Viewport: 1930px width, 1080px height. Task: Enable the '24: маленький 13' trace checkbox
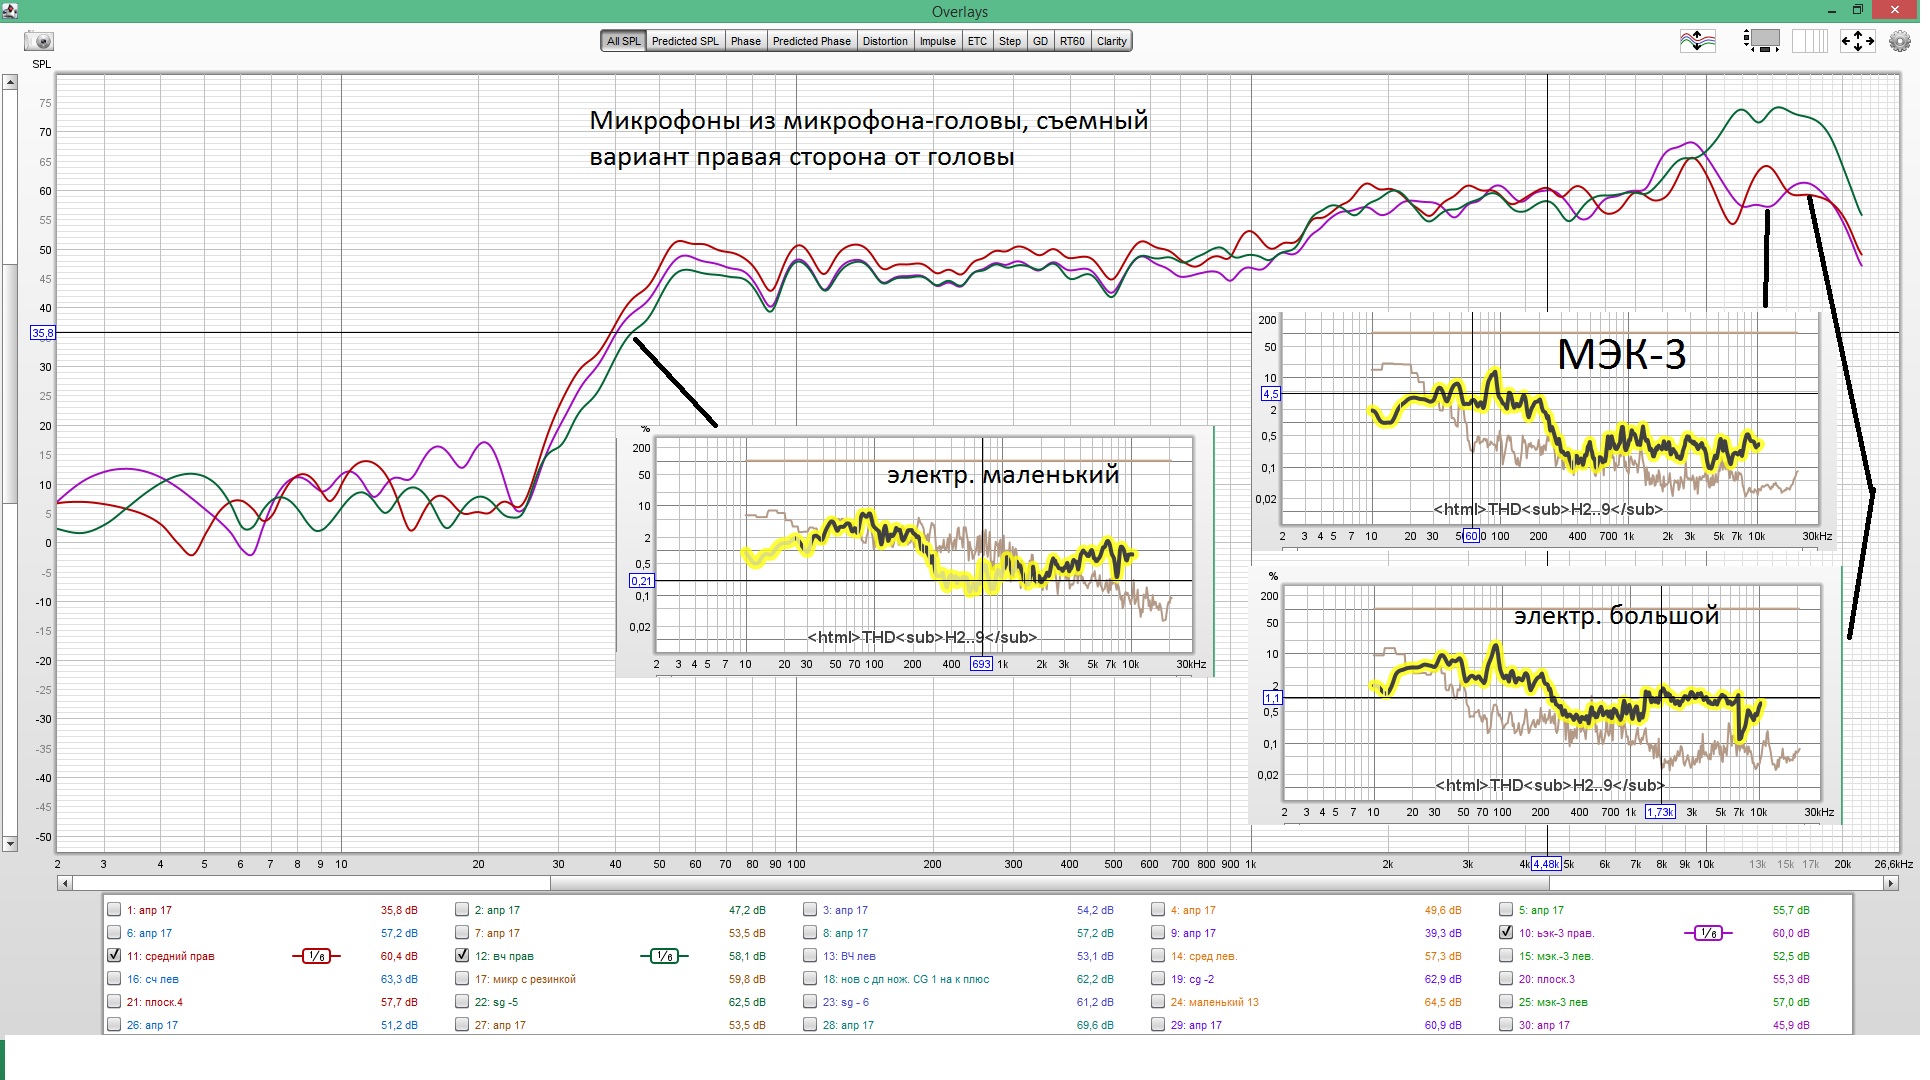pyautogui.click(x=1158, y=1002)
